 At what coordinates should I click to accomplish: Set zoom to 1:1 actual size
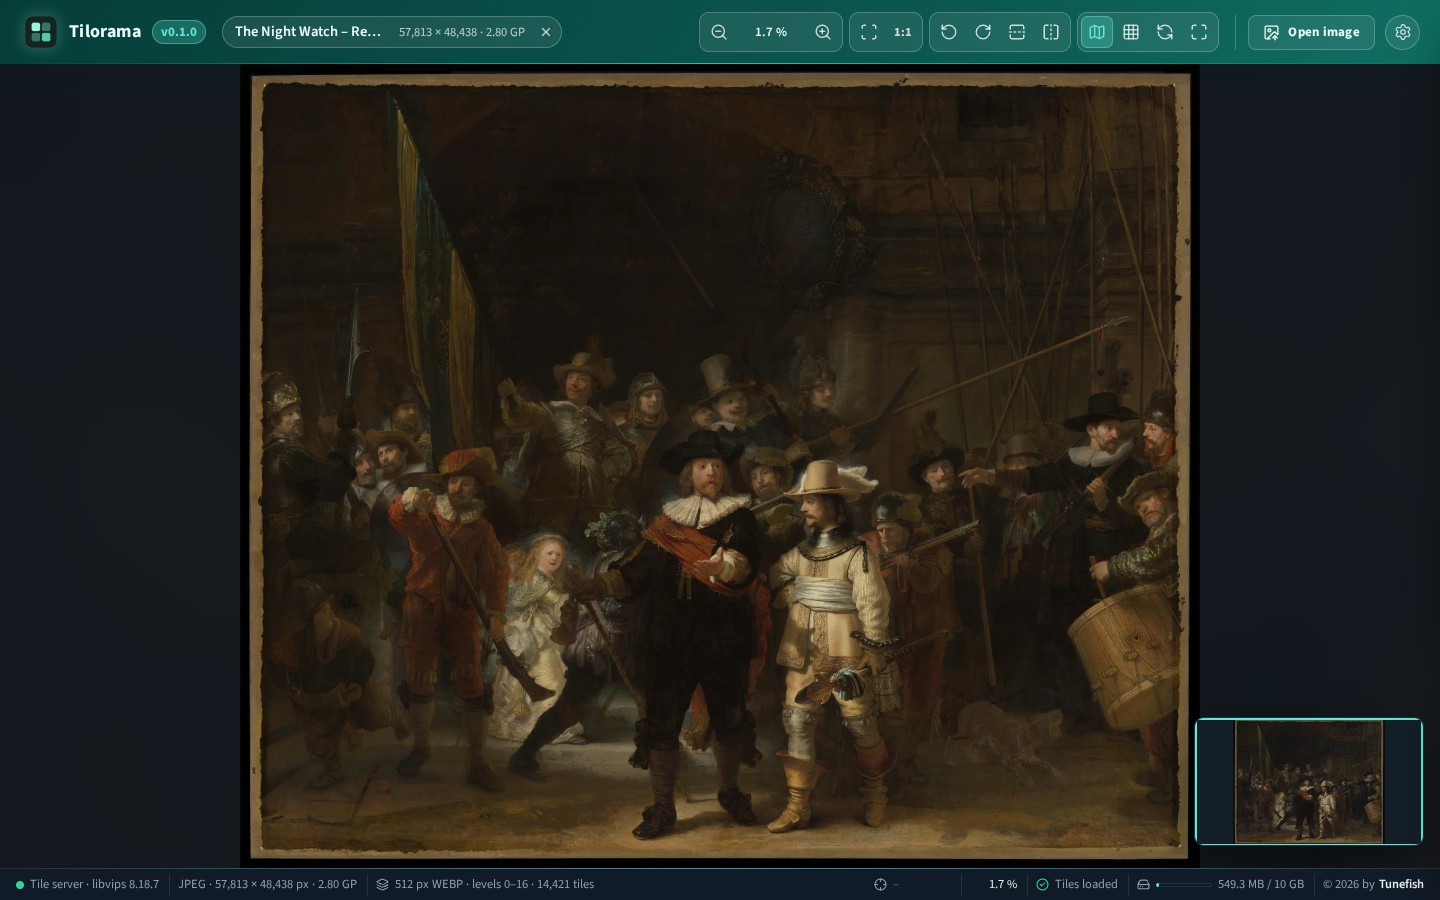(x=903, y=32)
